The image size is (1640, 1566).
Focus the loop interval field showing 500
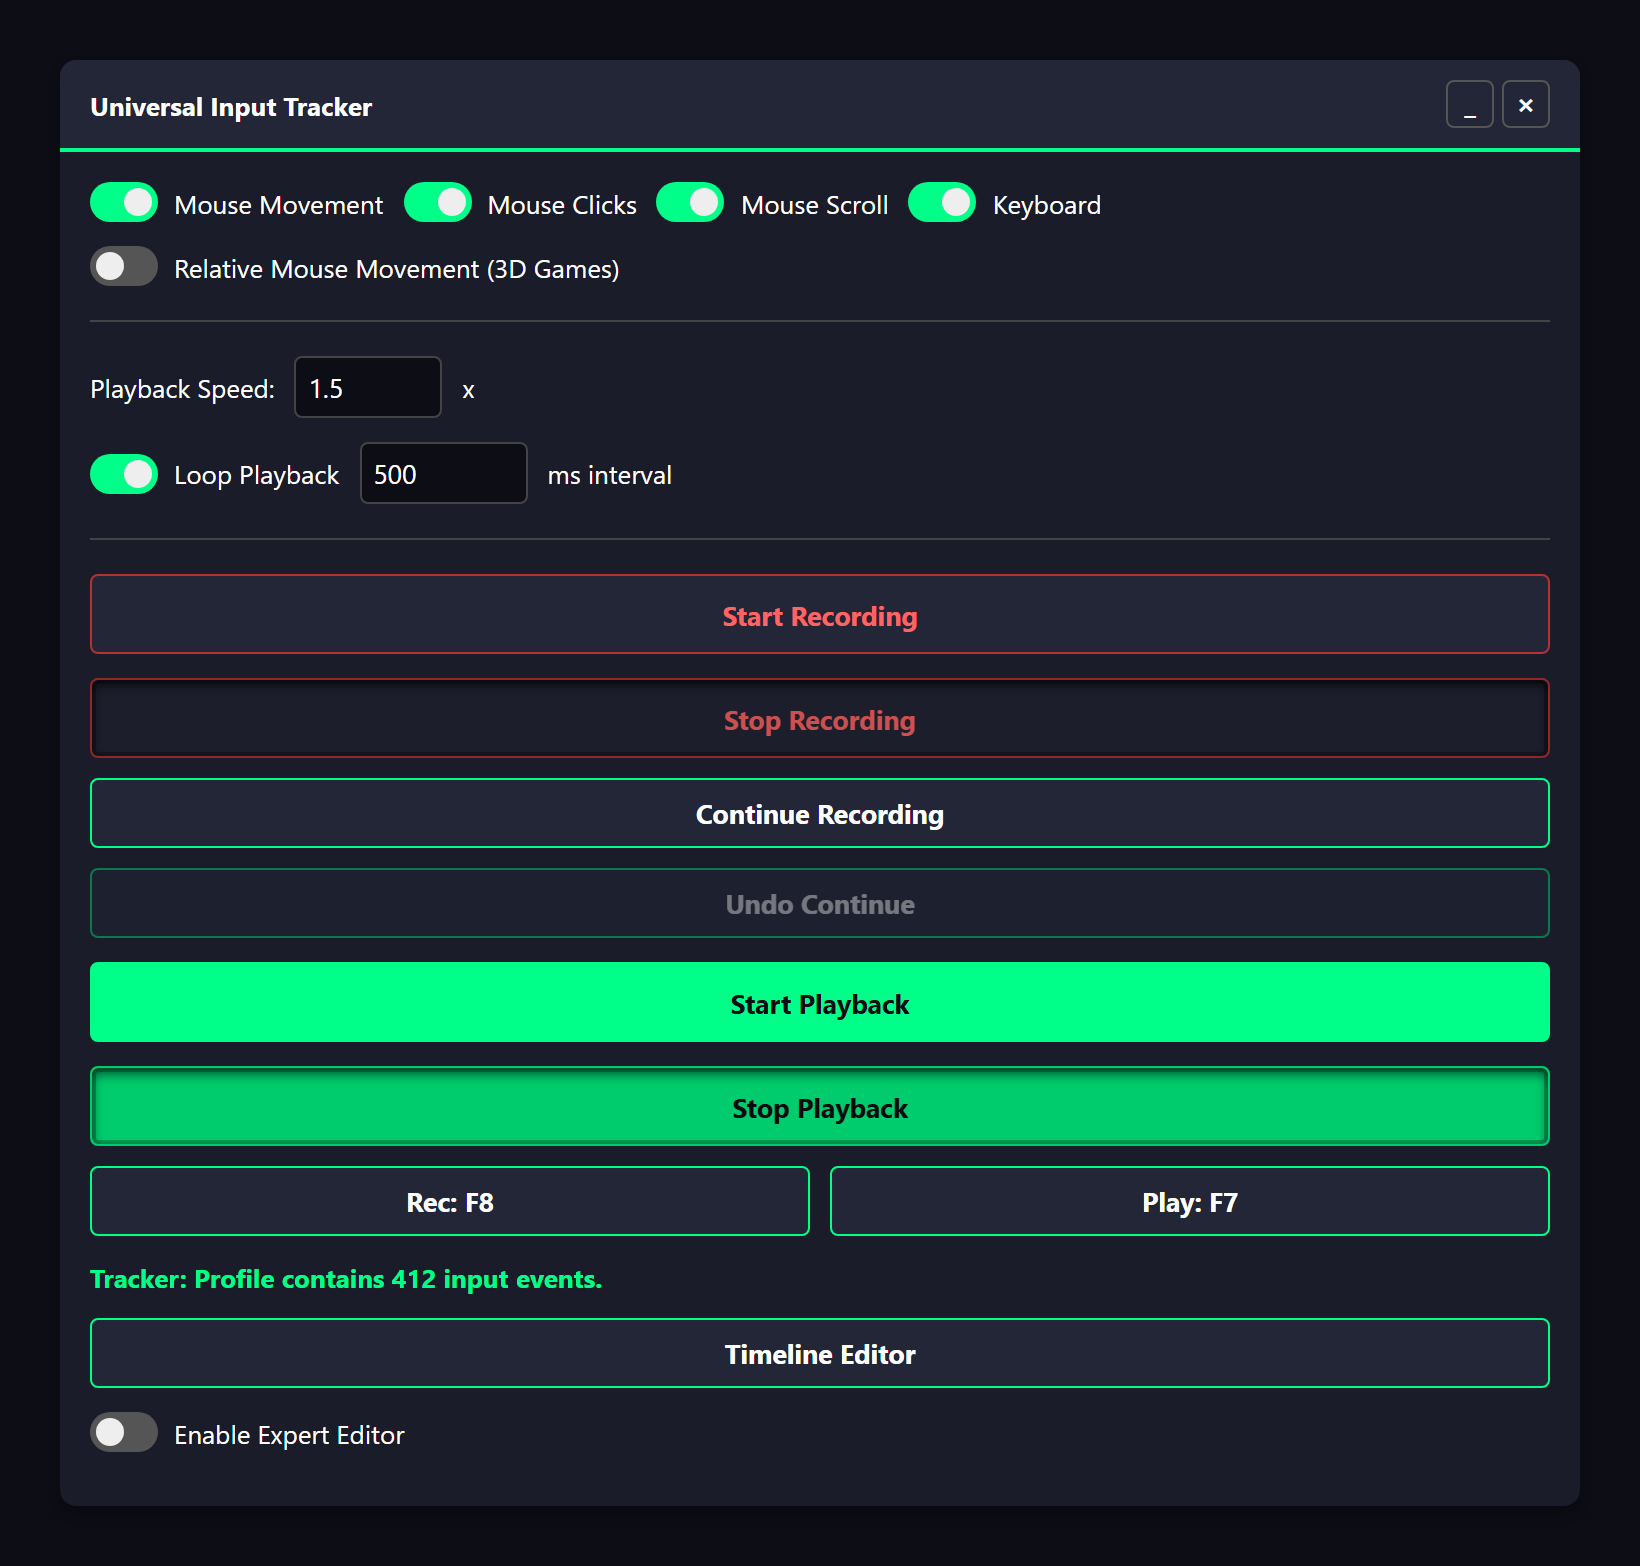(444, 473)
